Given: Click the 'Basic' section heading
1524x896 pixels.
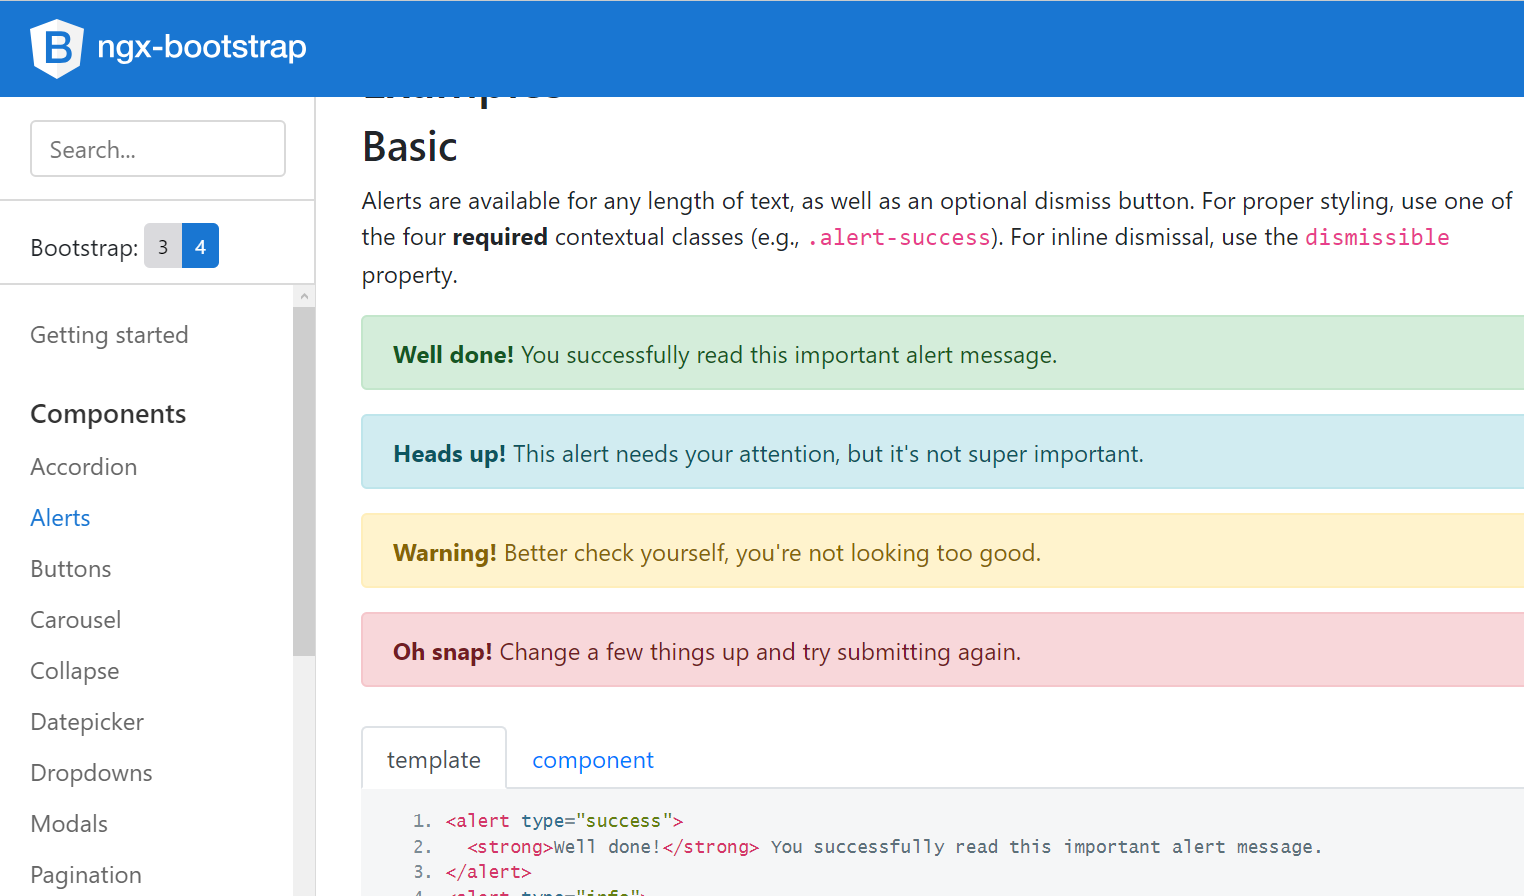Looking at the screenshot, I should pyautogui.click(x=410, y=147).
